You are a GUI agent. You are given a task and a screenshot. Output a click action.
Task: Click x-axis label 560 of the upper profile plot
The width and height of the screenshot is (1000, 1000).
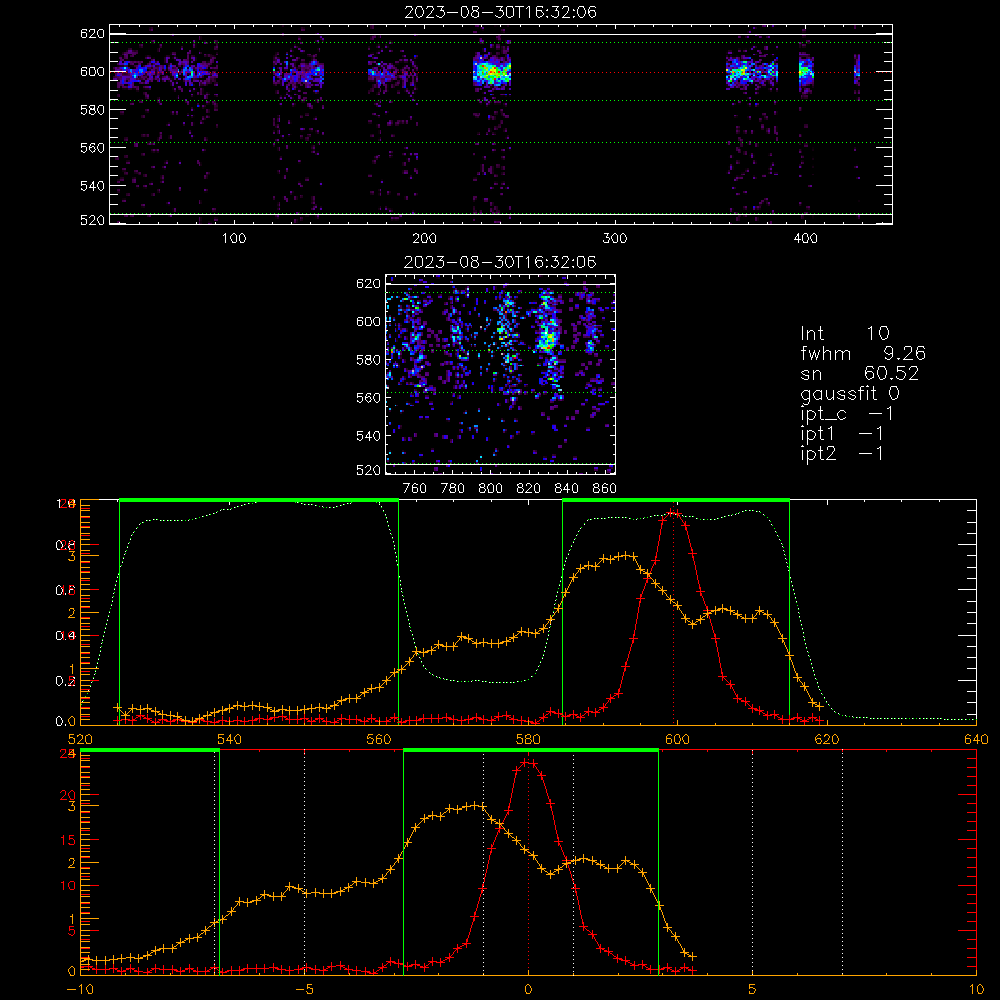(379, 739)
